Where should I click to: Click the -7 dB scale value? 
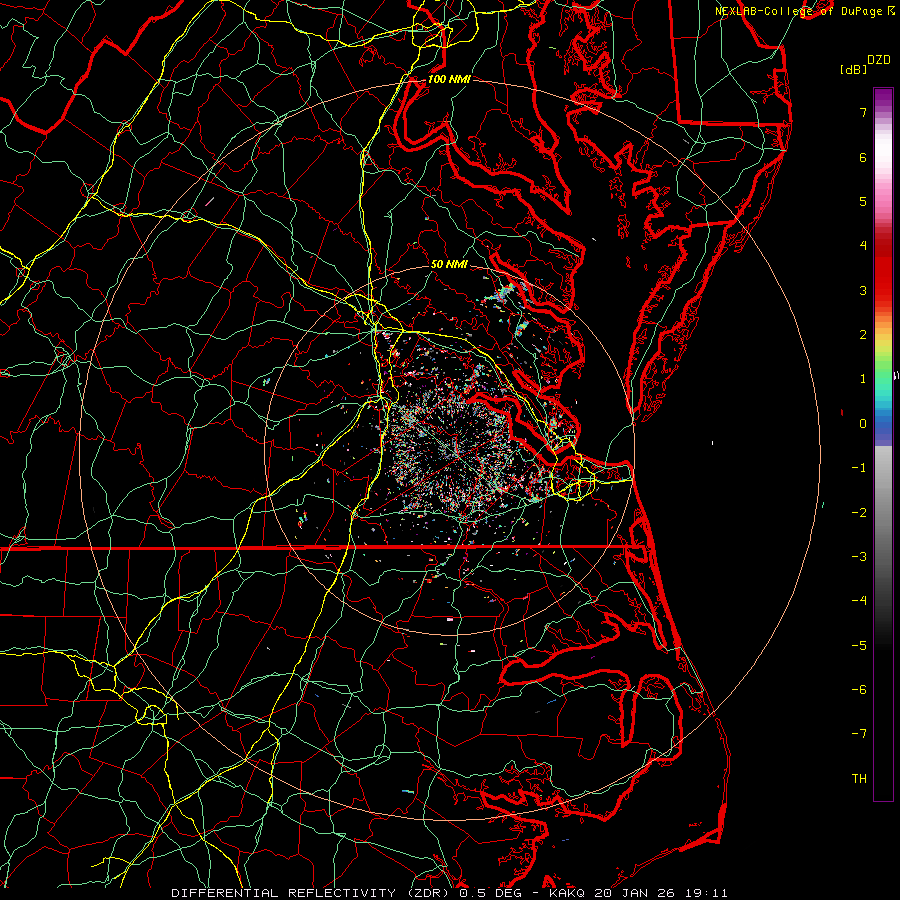(859, 734)
